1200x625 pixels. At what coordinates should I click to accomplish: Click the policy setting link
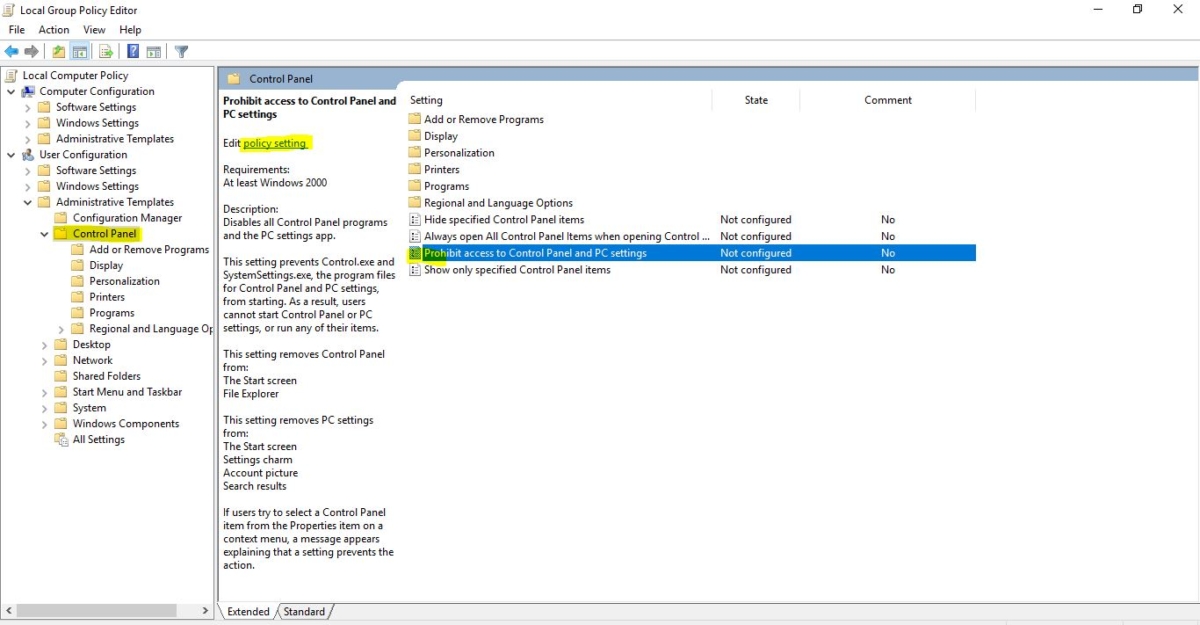click(276, 143)
